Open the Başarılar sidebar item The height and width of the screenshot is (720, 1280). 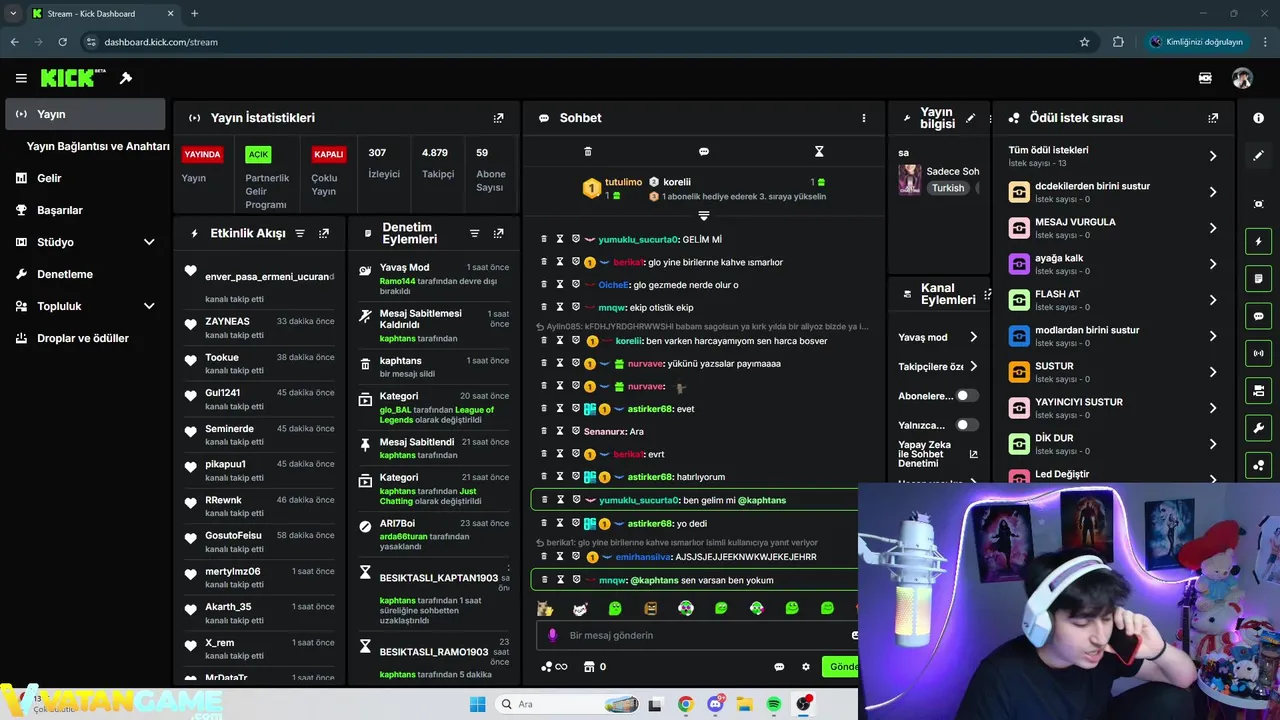(x=85, y=210)
